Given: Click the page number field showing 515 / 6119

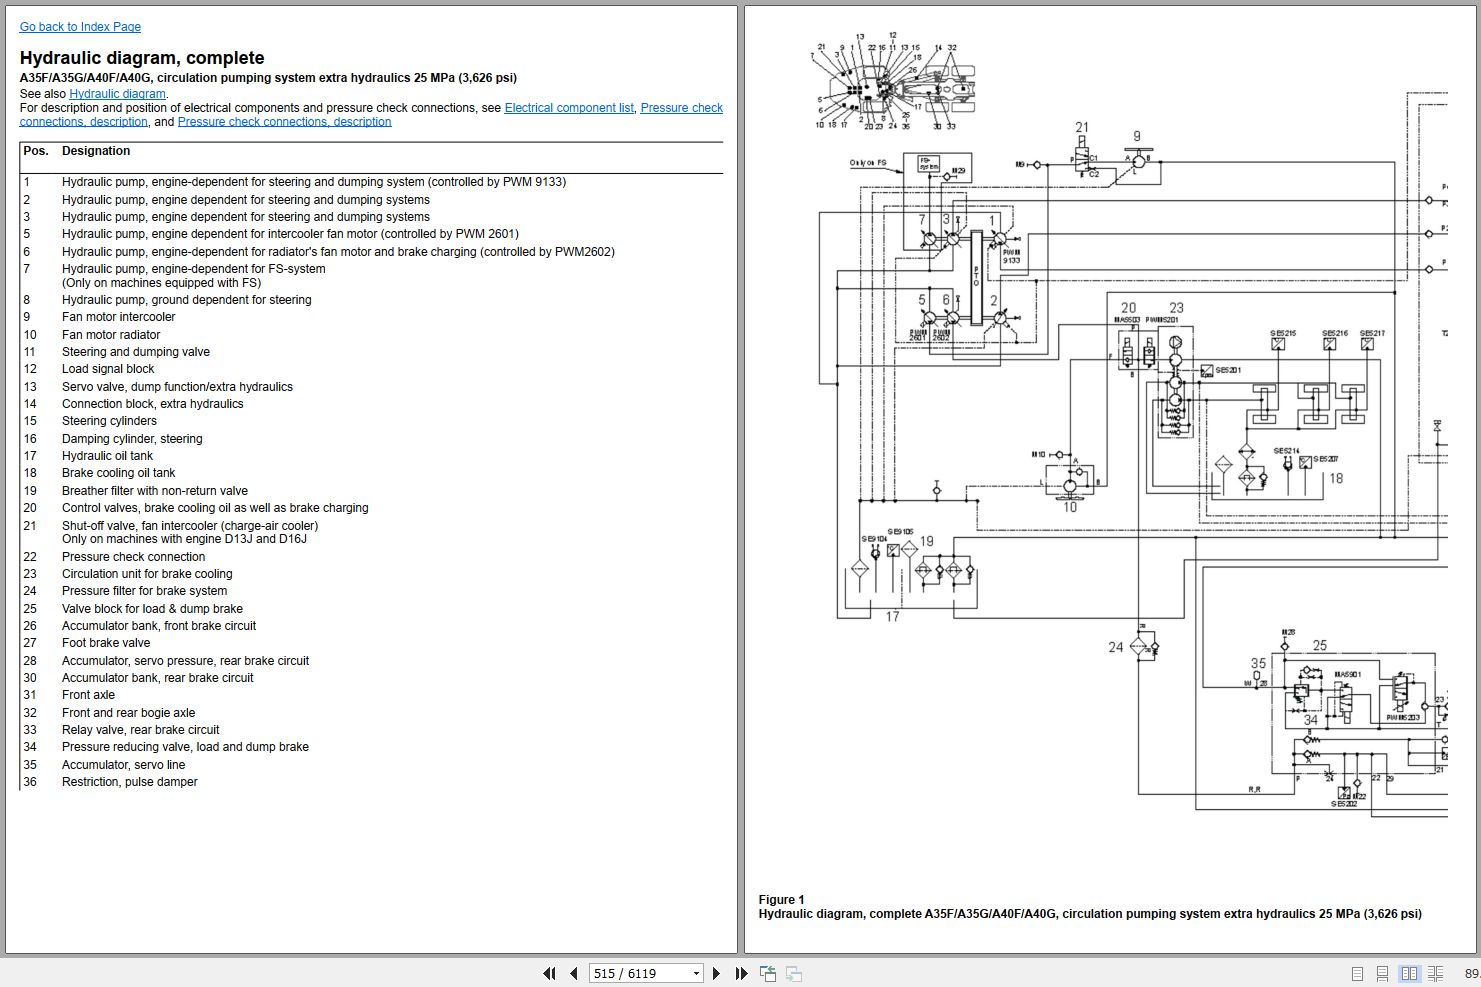Looking at the screenshot, I should click(636, 973).
